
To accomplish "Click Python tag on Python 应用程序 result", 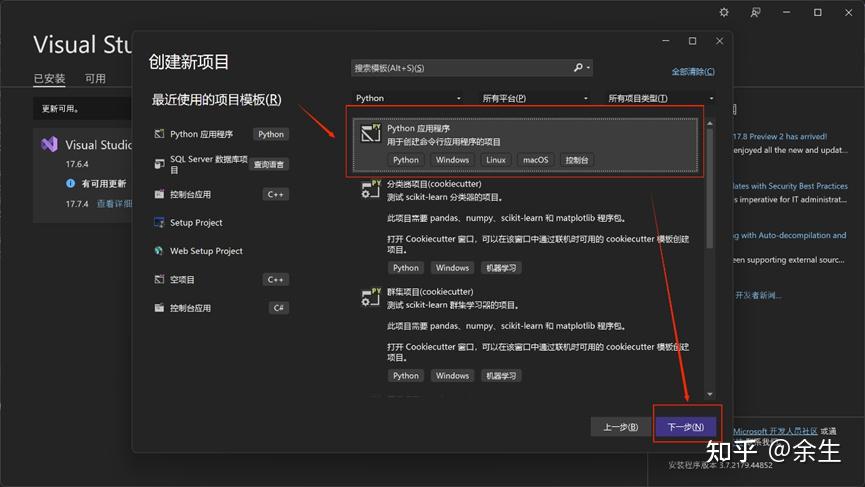I will tap(405, 160).
